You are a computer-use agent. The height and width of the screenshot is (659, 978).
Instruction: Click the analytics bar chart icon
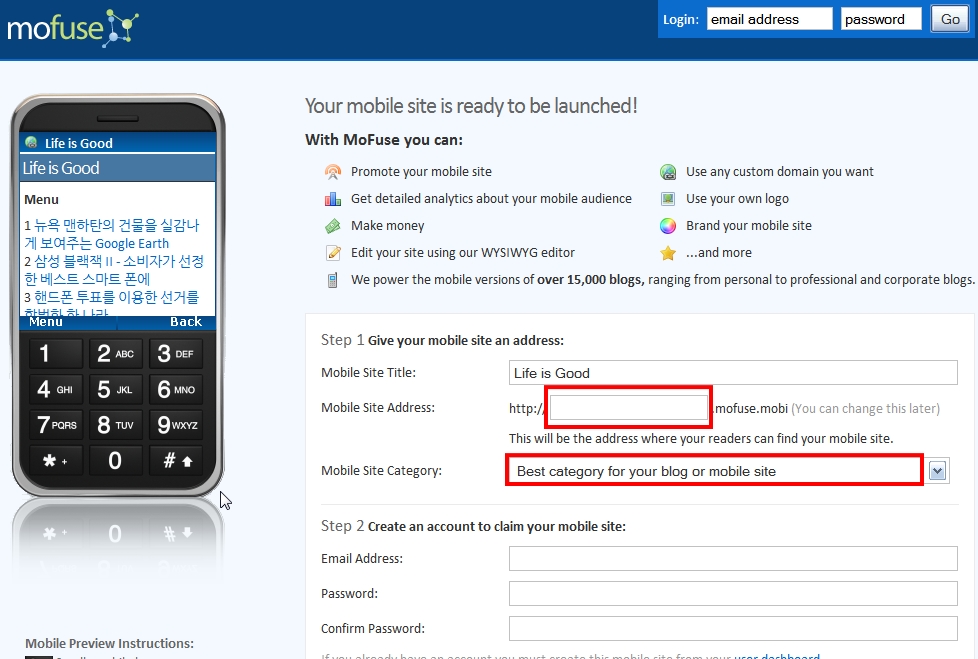tap(333, 199)
